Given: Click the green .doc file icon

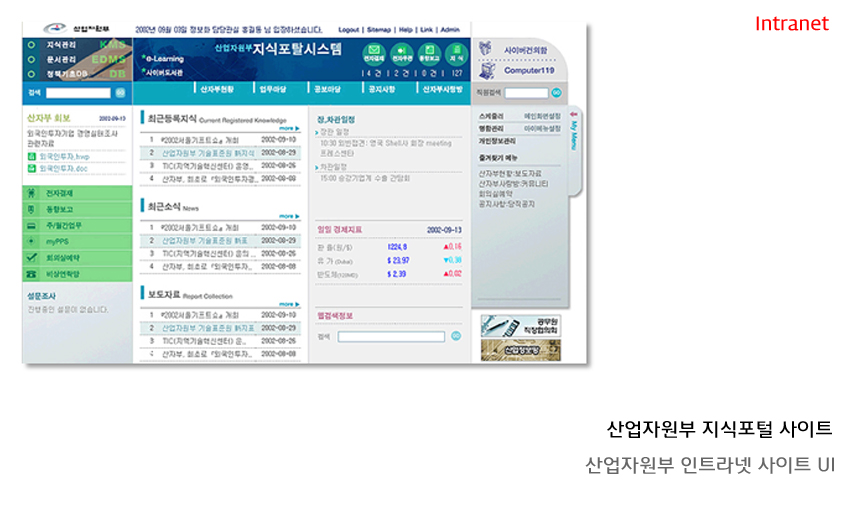Looking at the screenshot, I should coord(32,169).
